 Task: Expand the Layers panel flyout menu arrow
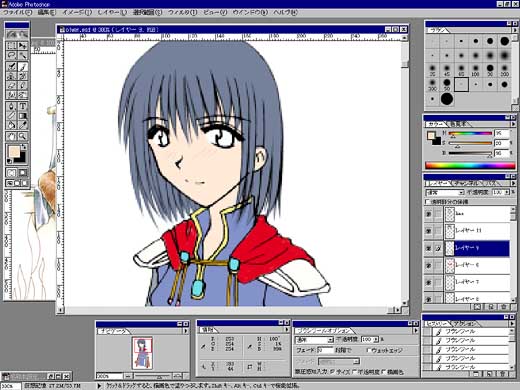pyautogui.click(x=513, y=183)
